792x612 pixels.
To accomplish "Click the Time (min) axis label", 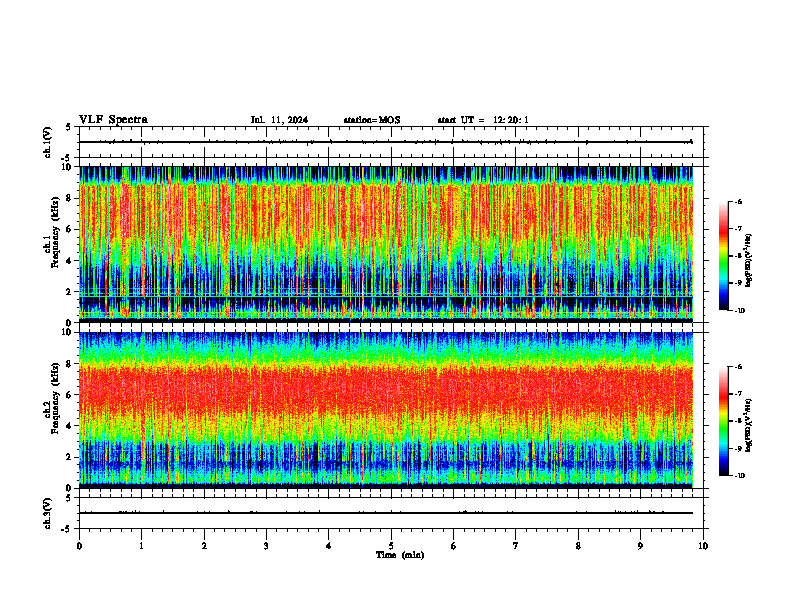I will [400, 555].
